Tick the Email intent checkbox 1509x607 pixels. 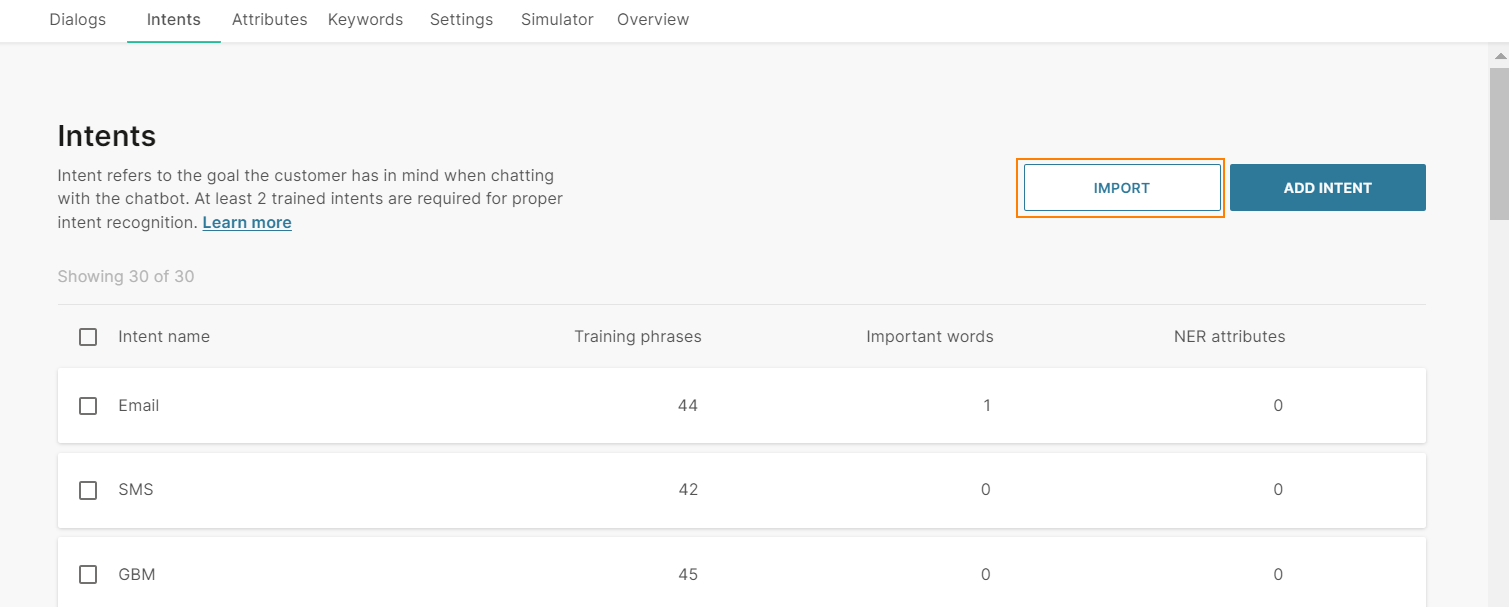point(88,406)
